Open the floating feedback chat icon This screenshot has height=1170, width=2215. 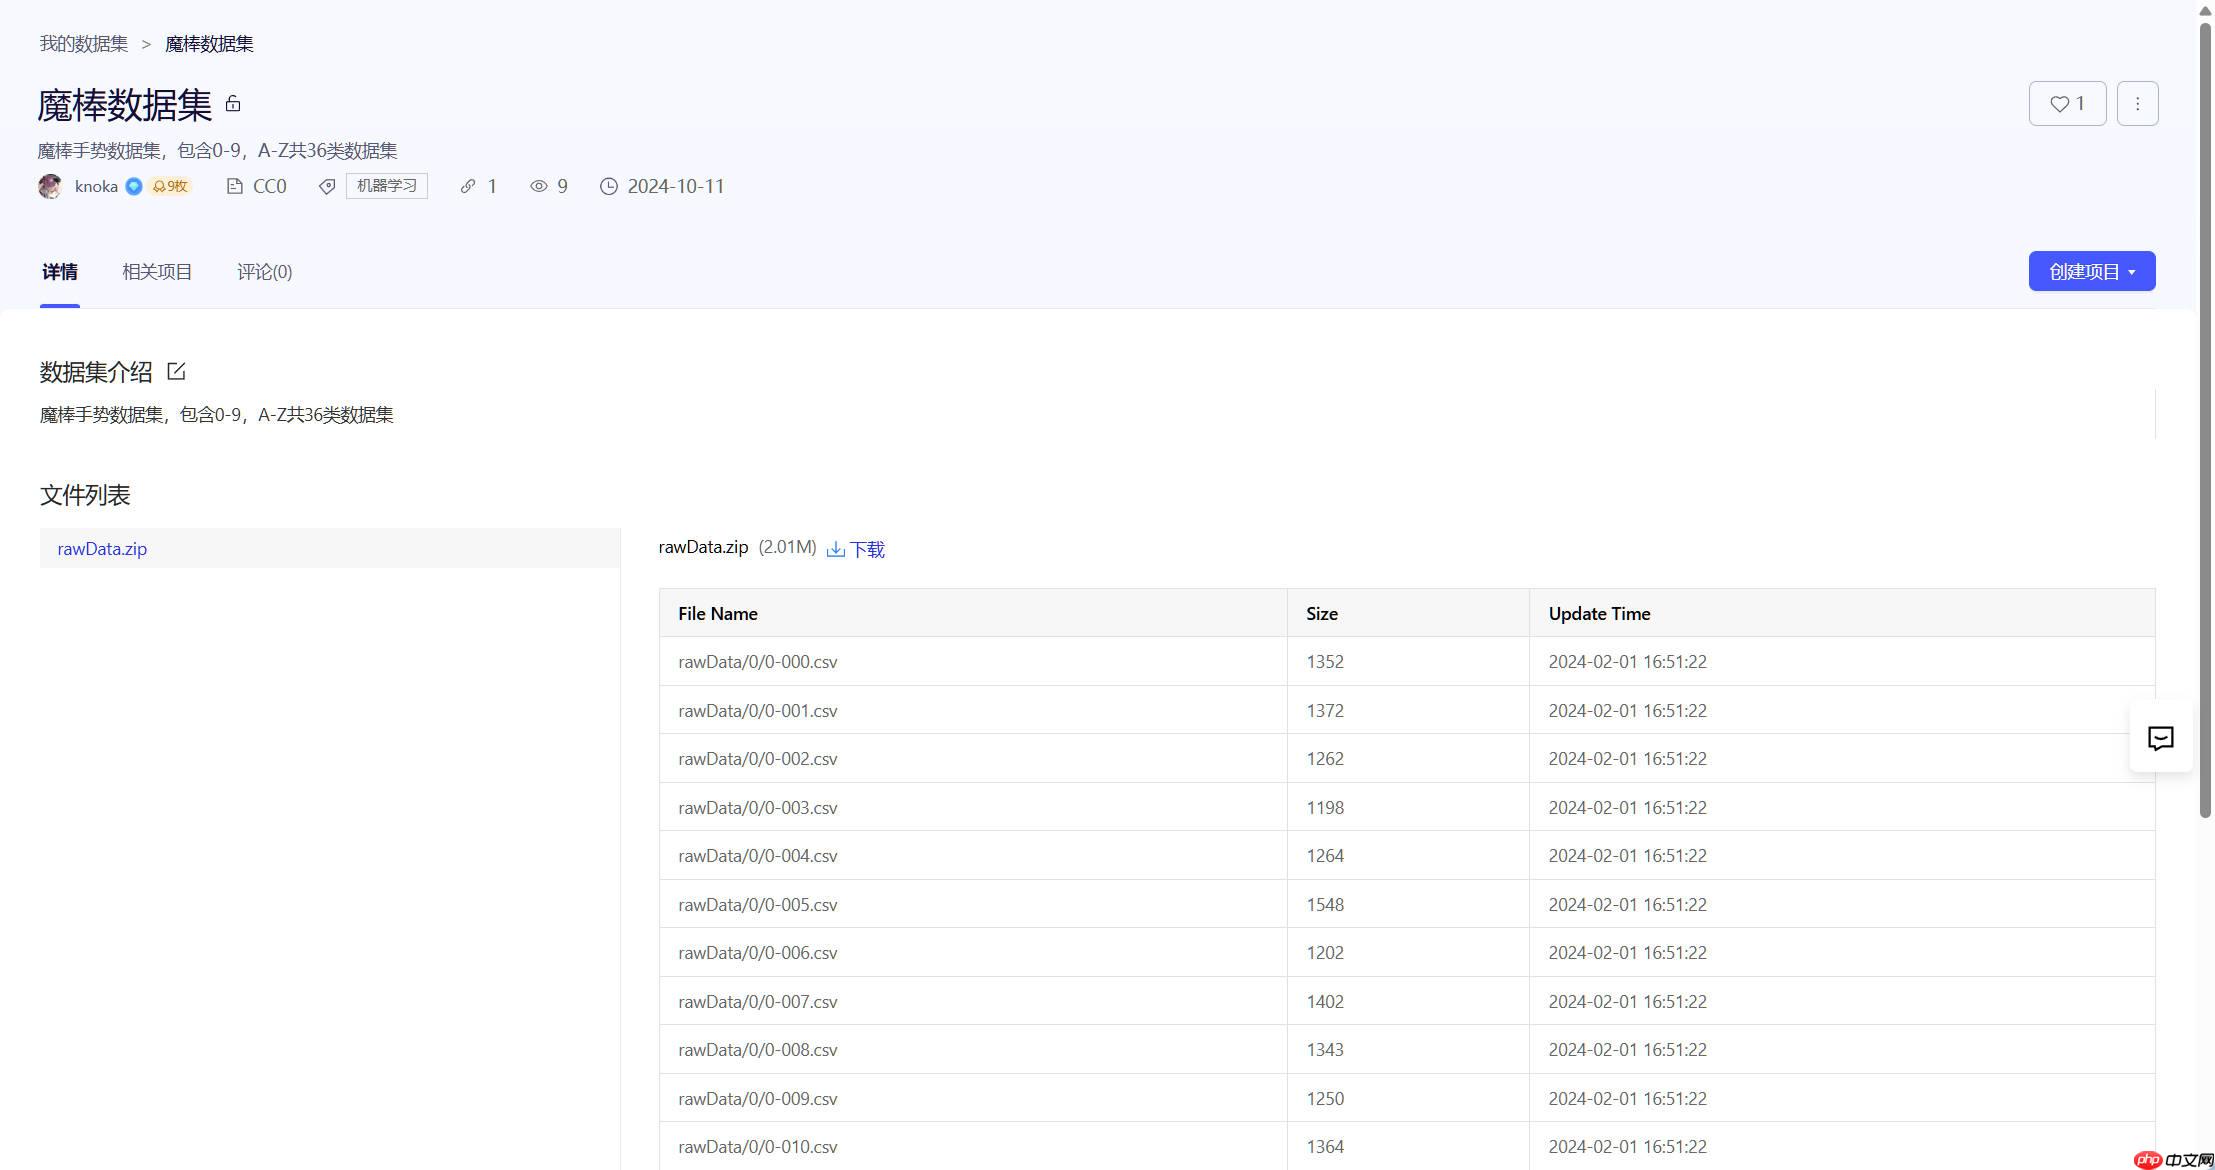pos(2160,739)
